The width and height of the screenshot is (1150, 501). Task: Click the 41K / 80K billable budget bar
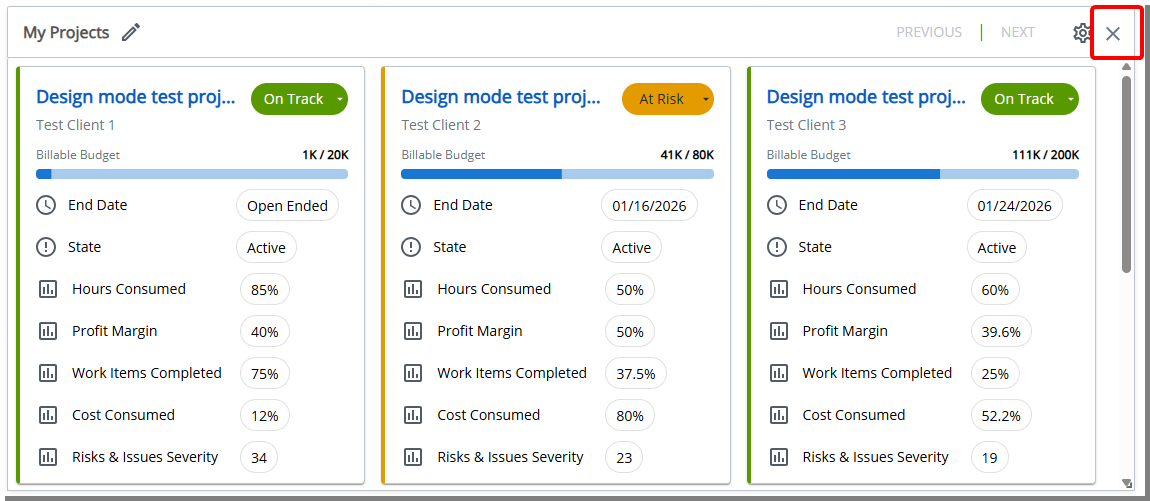click(x=557, y=174)
